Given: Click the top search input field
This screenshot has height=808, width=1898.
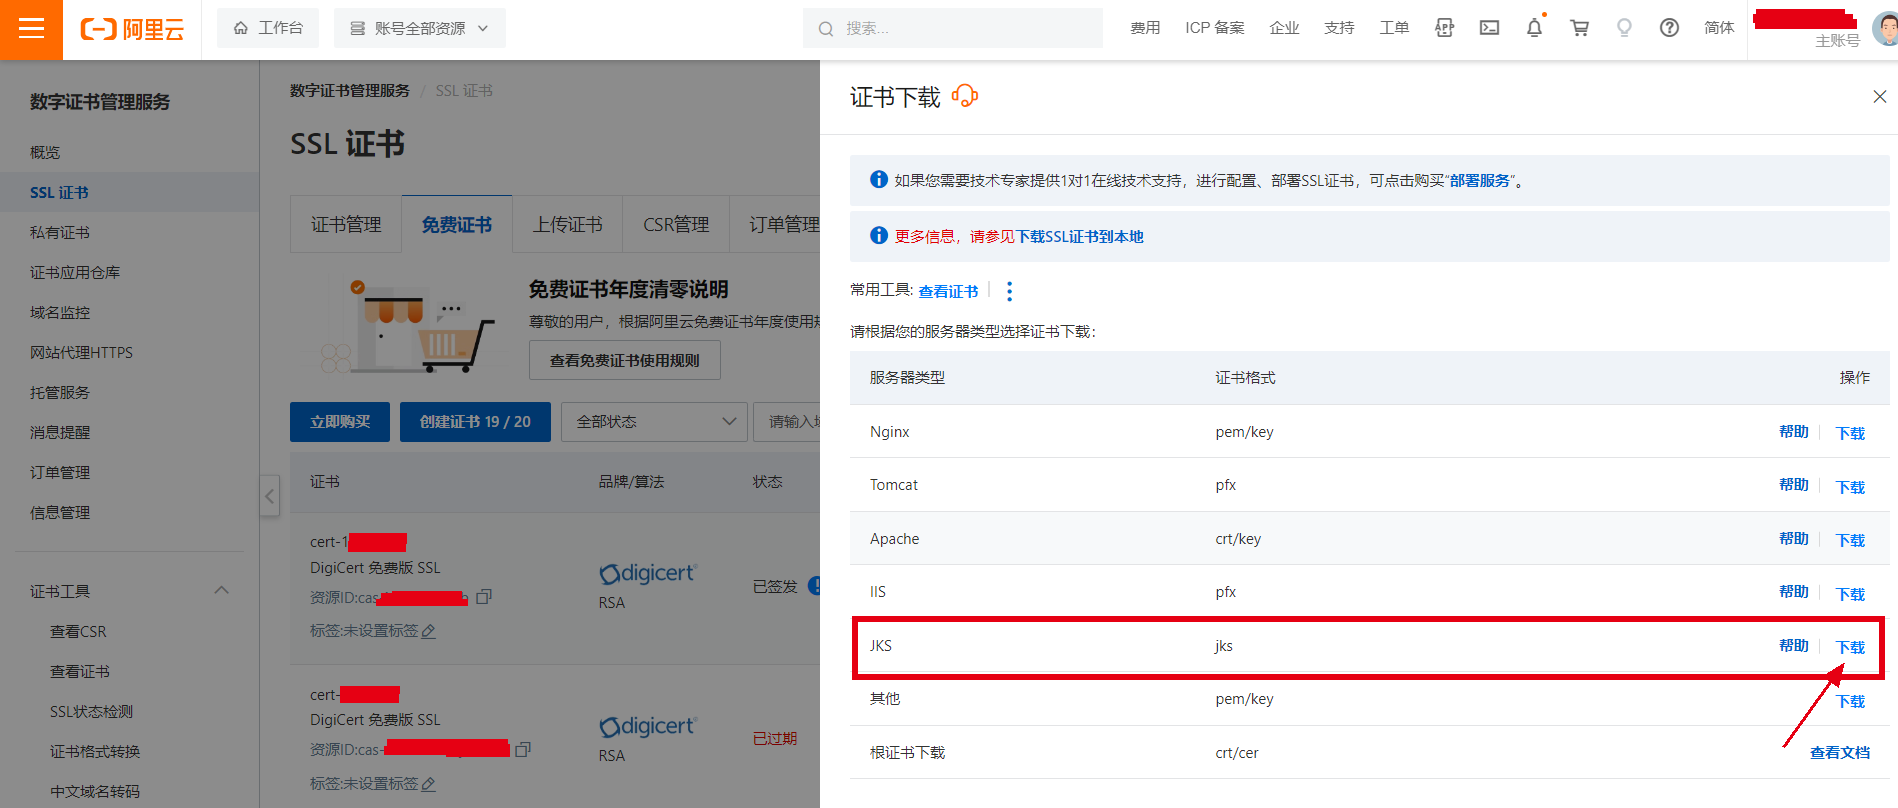Looking at the screenshot, I should click(960, 28).
